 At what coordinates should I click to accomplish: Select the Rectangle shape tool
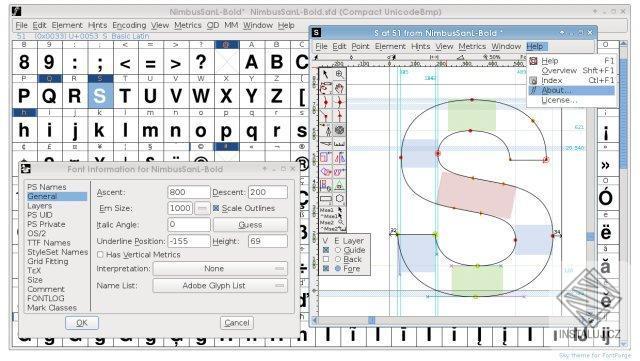tap(326, 199)
